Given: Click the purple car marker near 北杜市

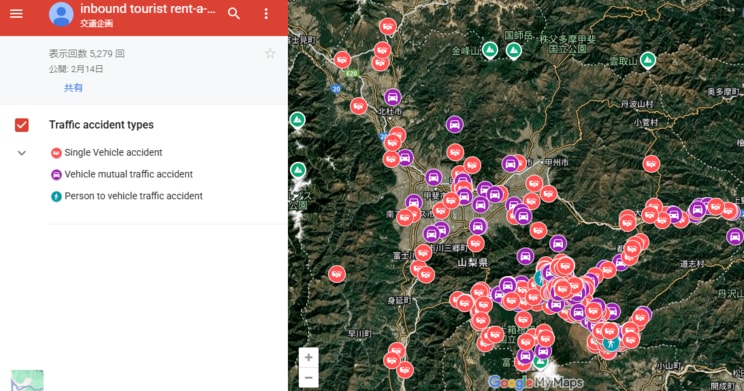Looking at the screenshot, I should (392, 97).
